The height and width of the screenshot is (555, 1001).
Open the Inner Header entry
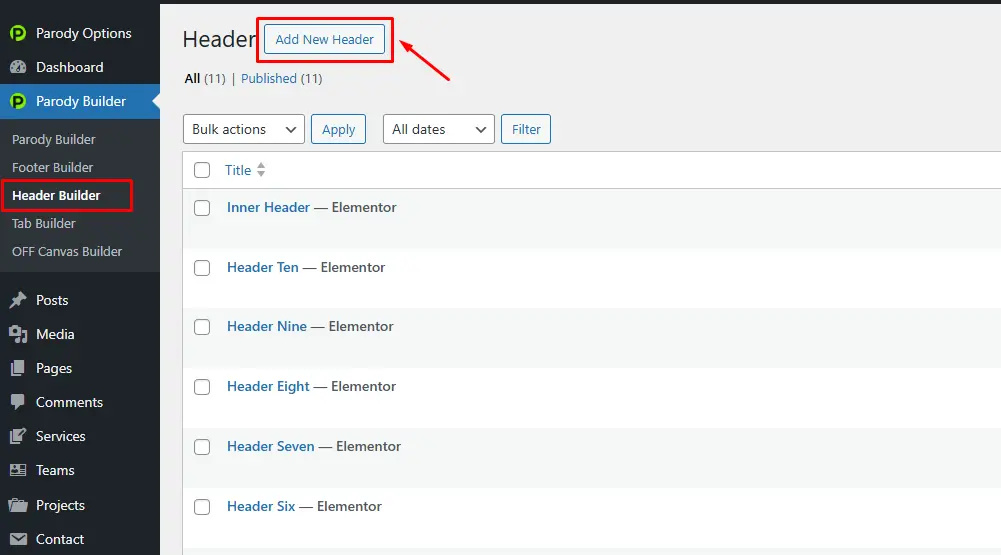[x=268, y=208]
